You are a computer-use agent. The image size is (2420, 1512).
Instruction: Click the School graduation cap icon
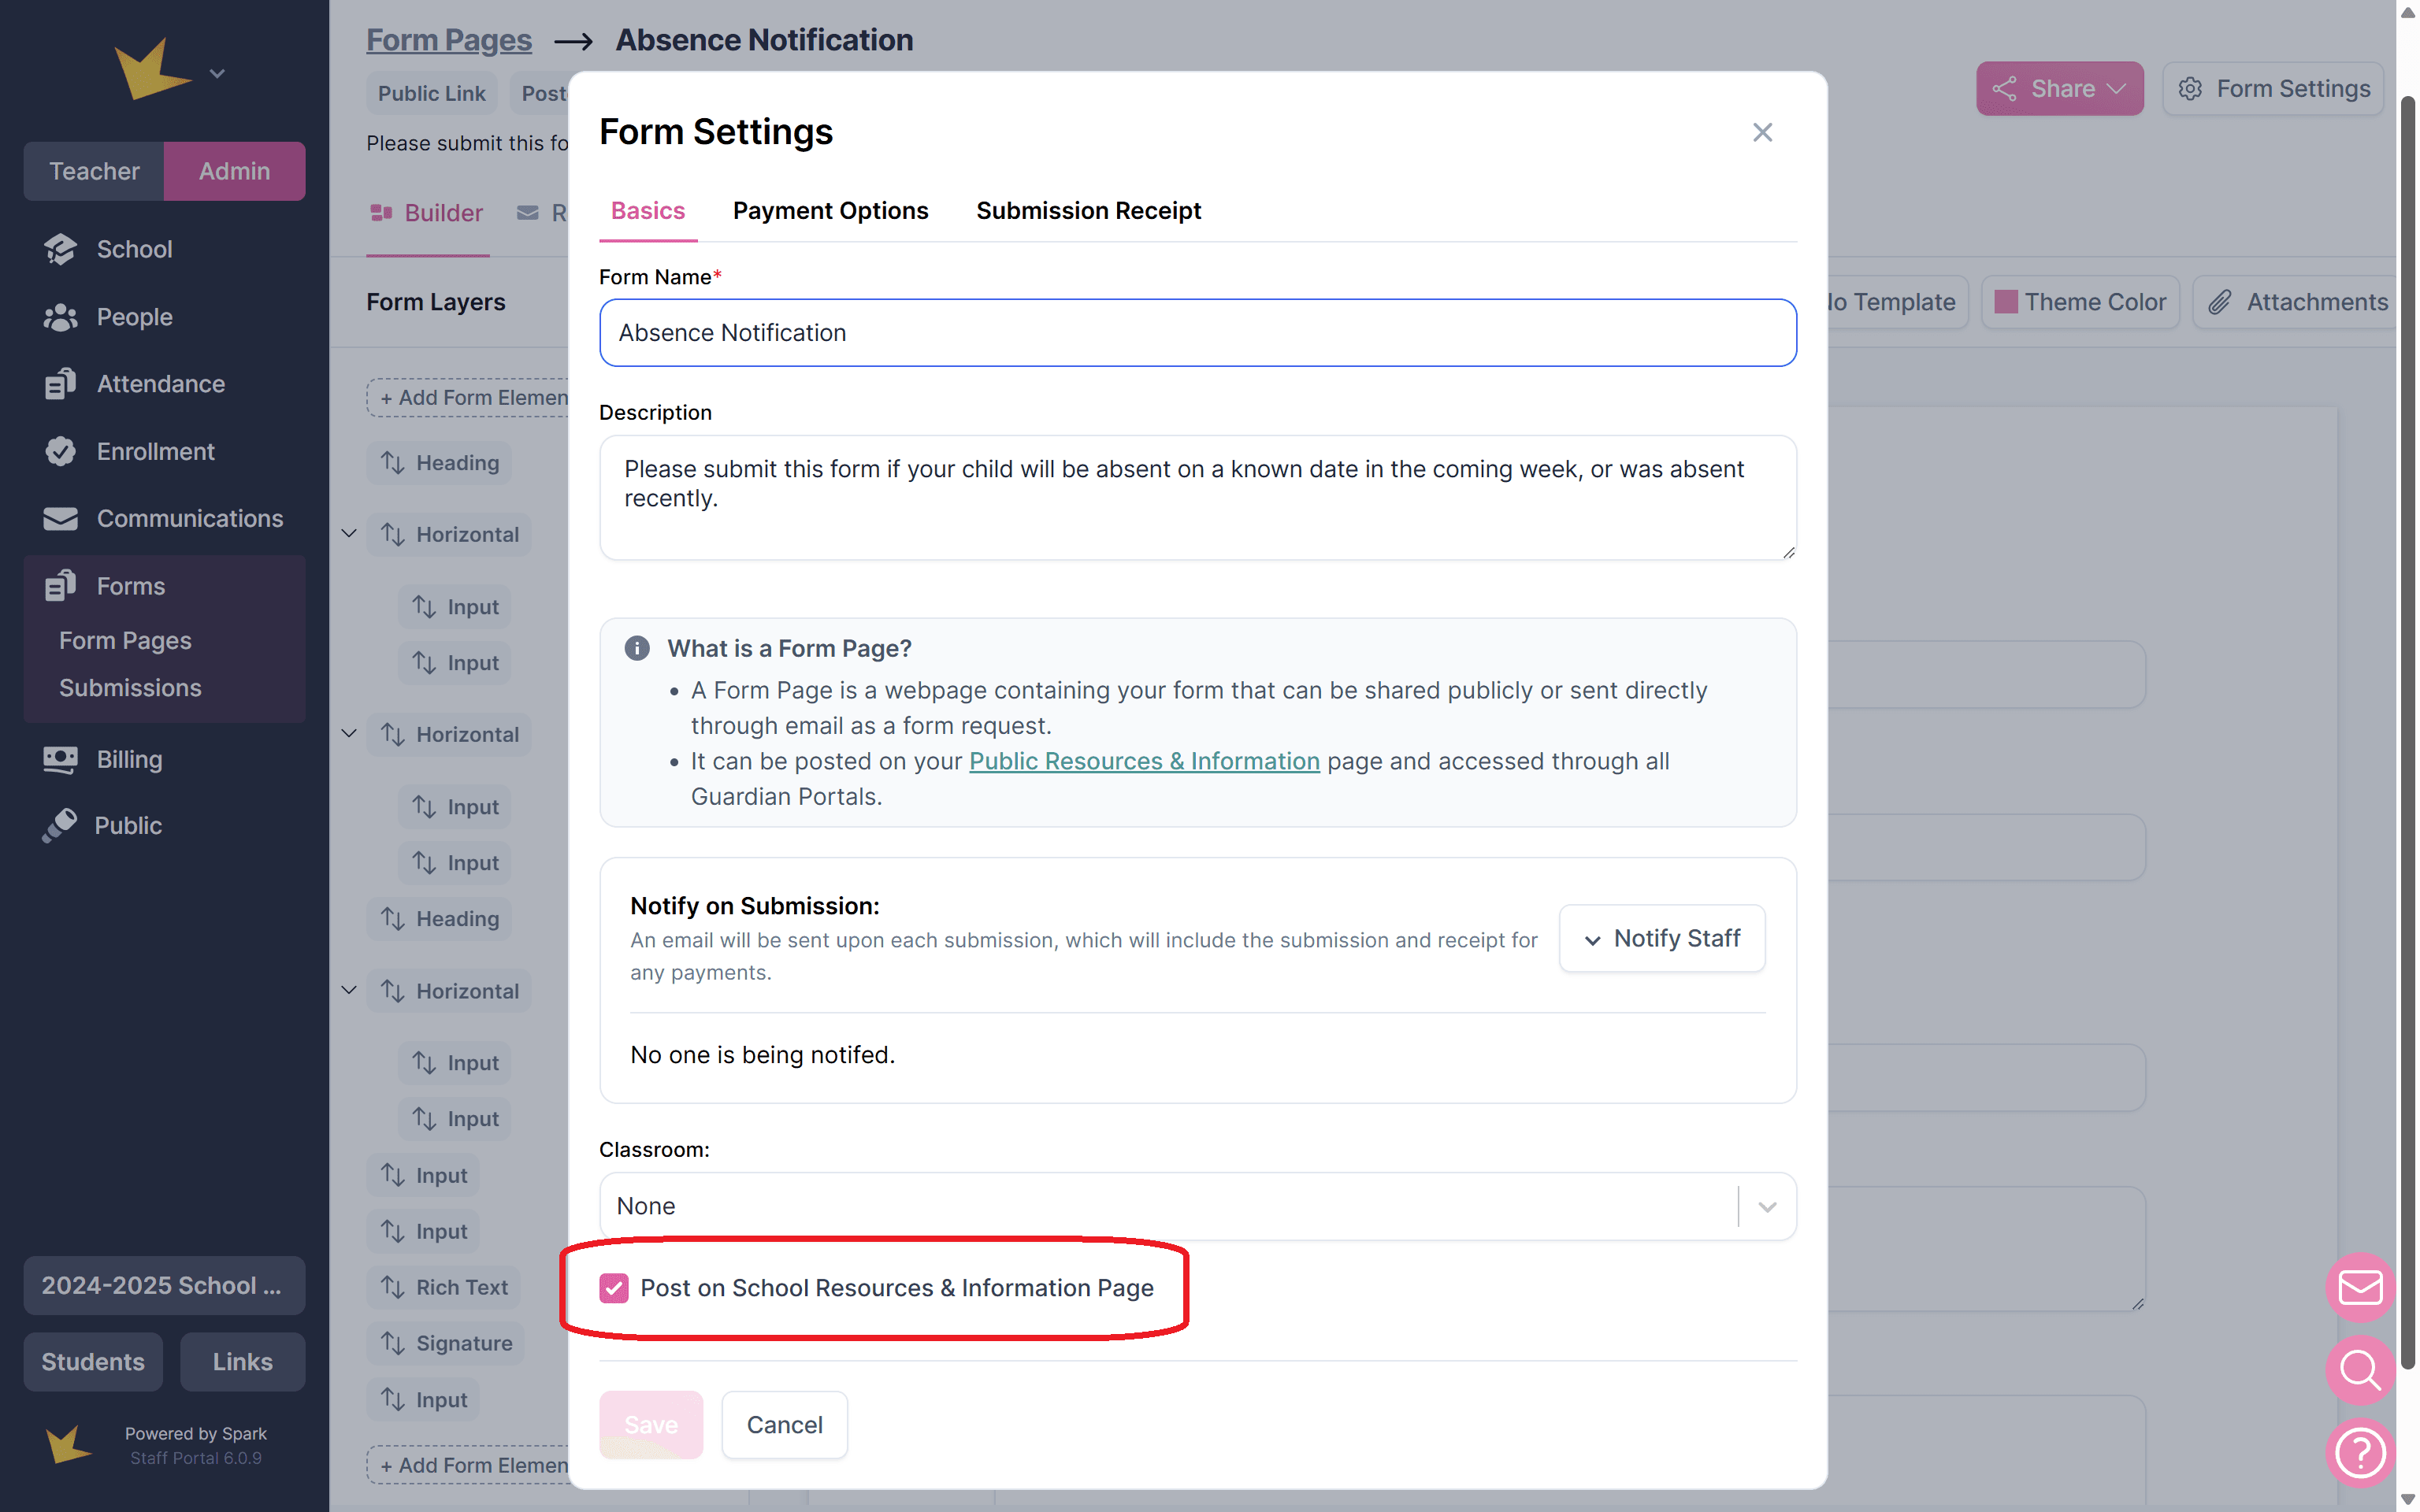pyautogui.click(x=60, y=249)
